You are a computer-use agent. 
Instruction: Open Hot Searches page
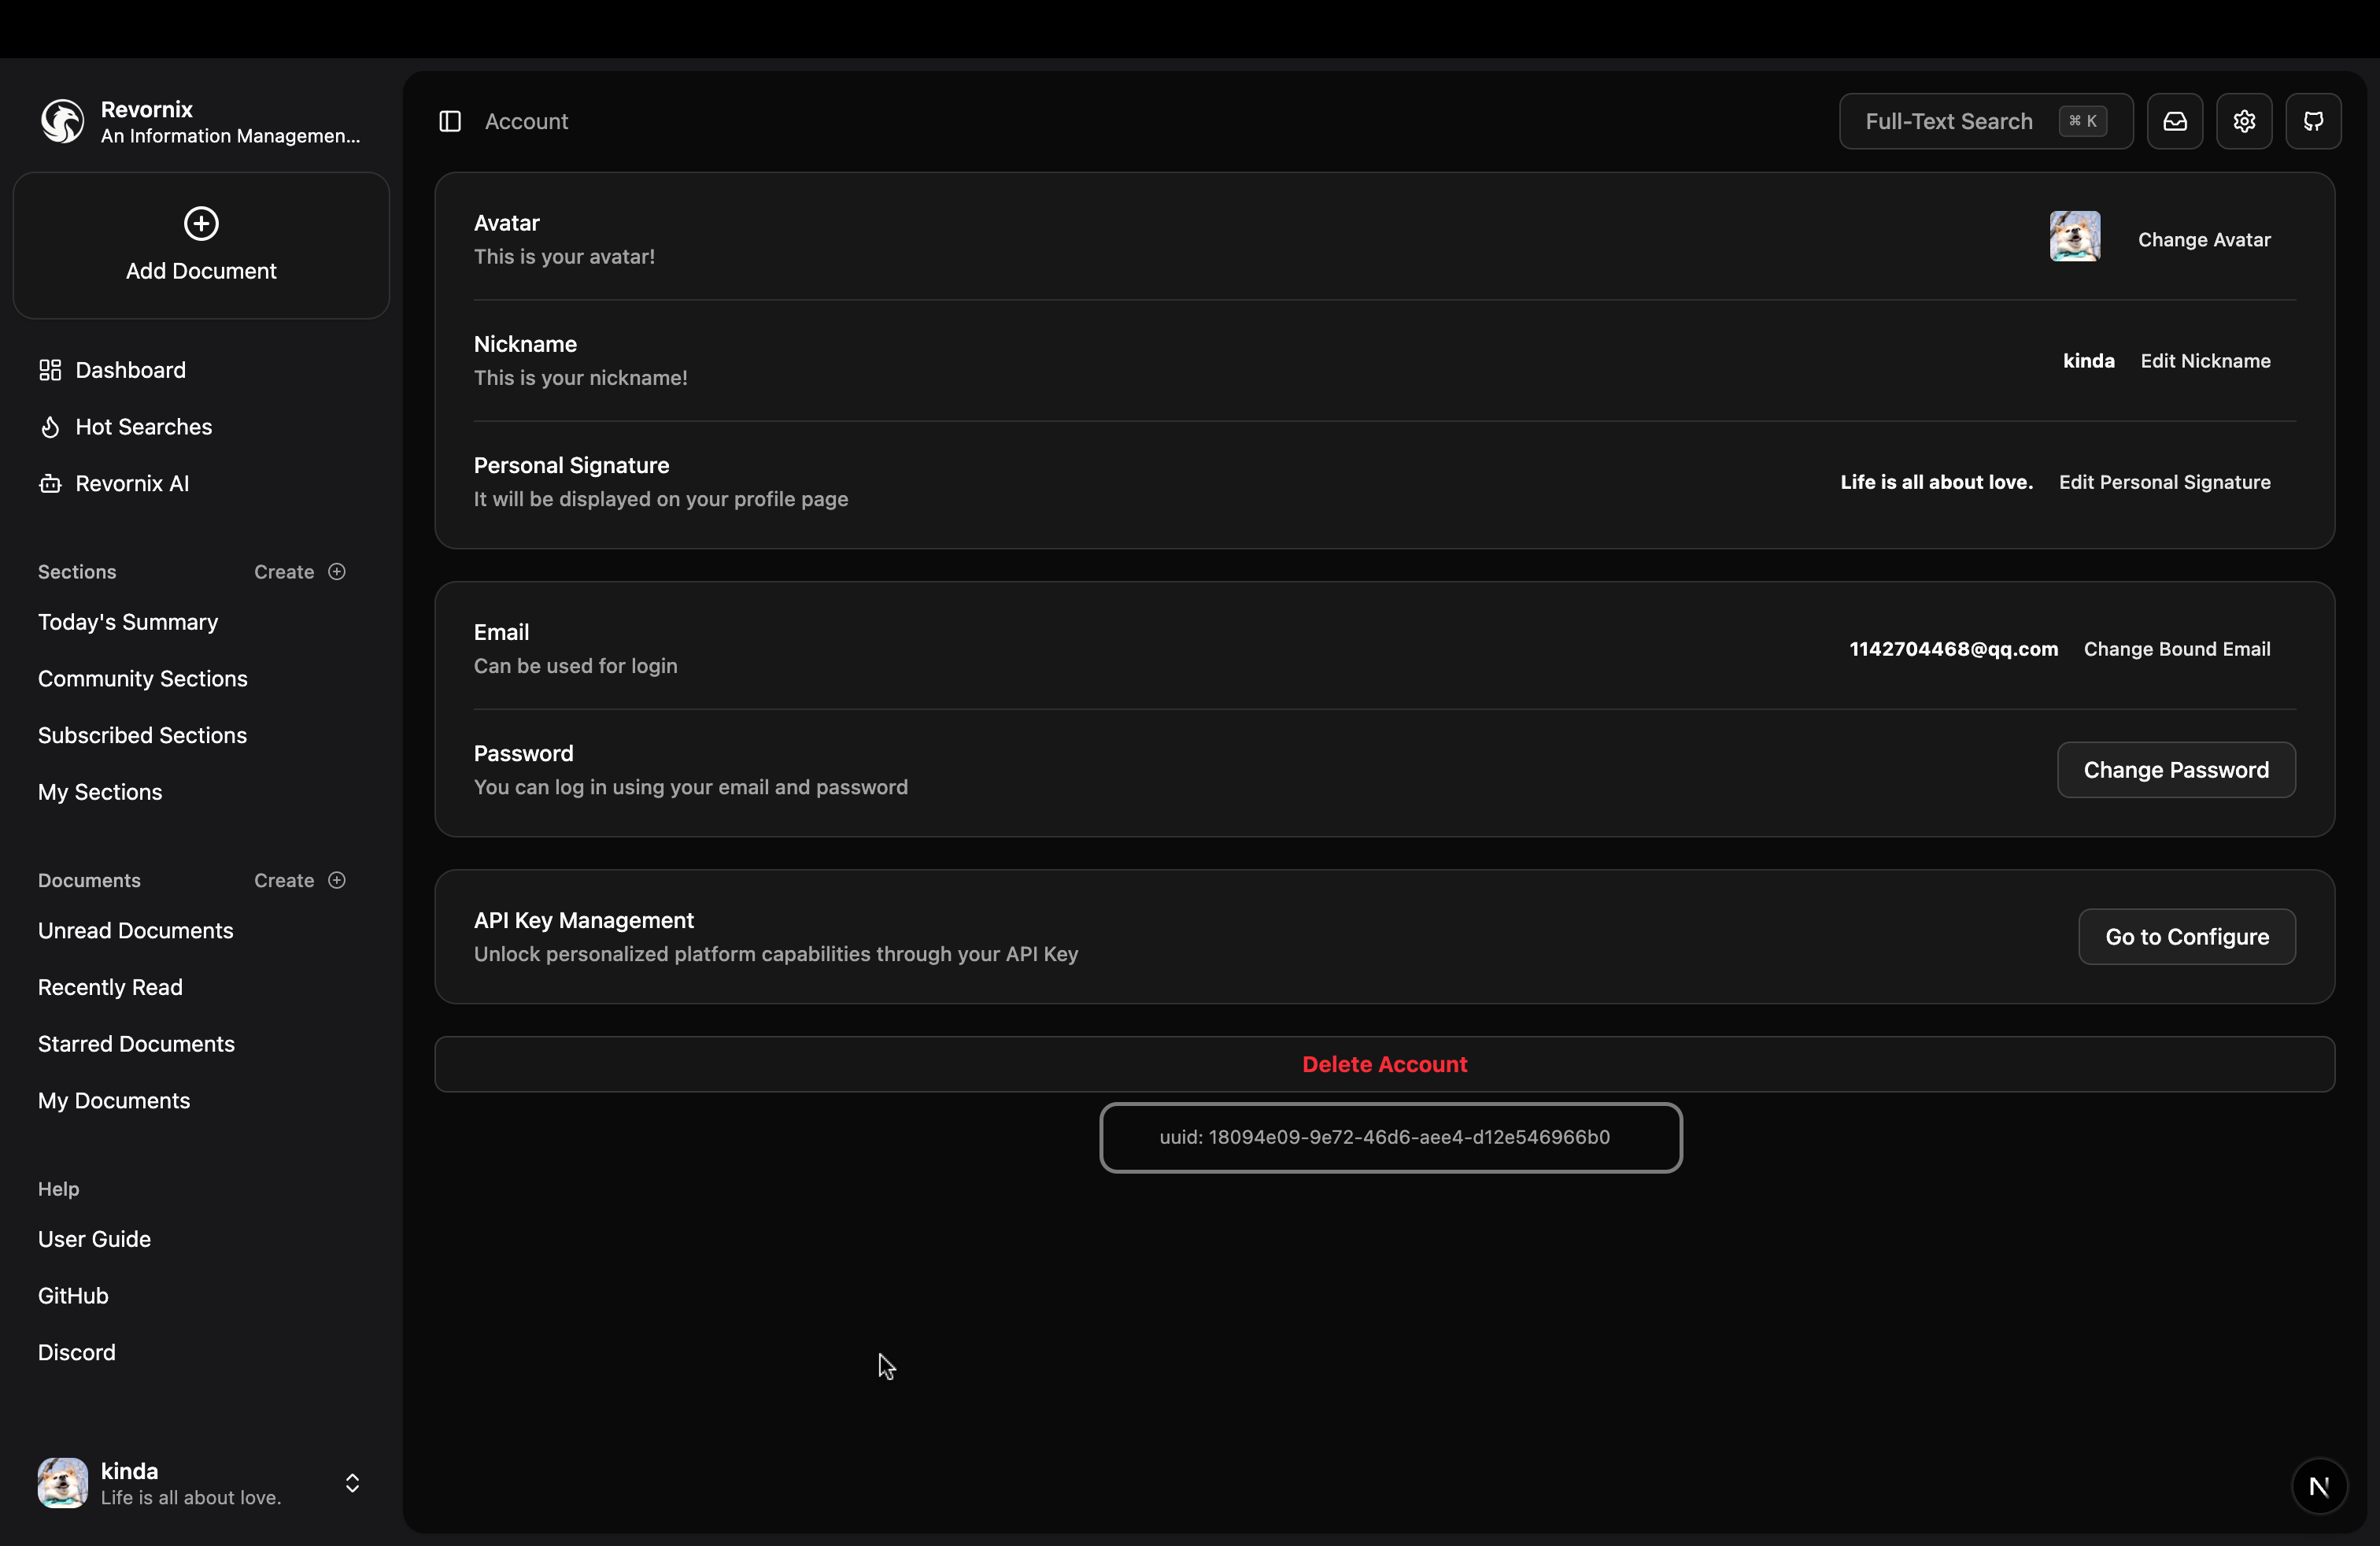[x=144, y=427]
